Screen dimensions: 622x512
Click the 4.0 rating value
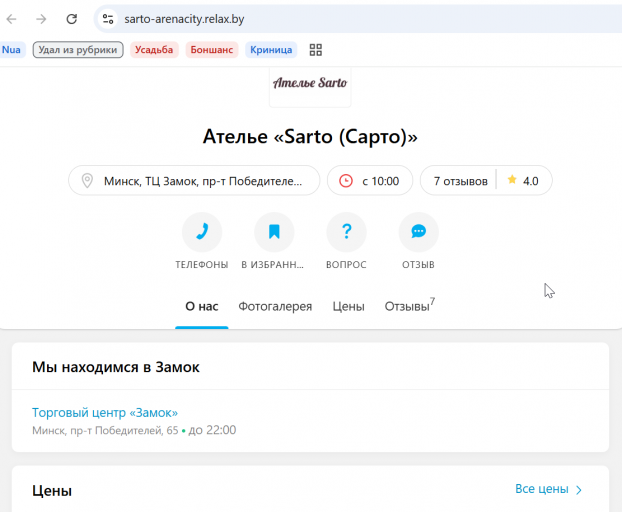[530, 181]
